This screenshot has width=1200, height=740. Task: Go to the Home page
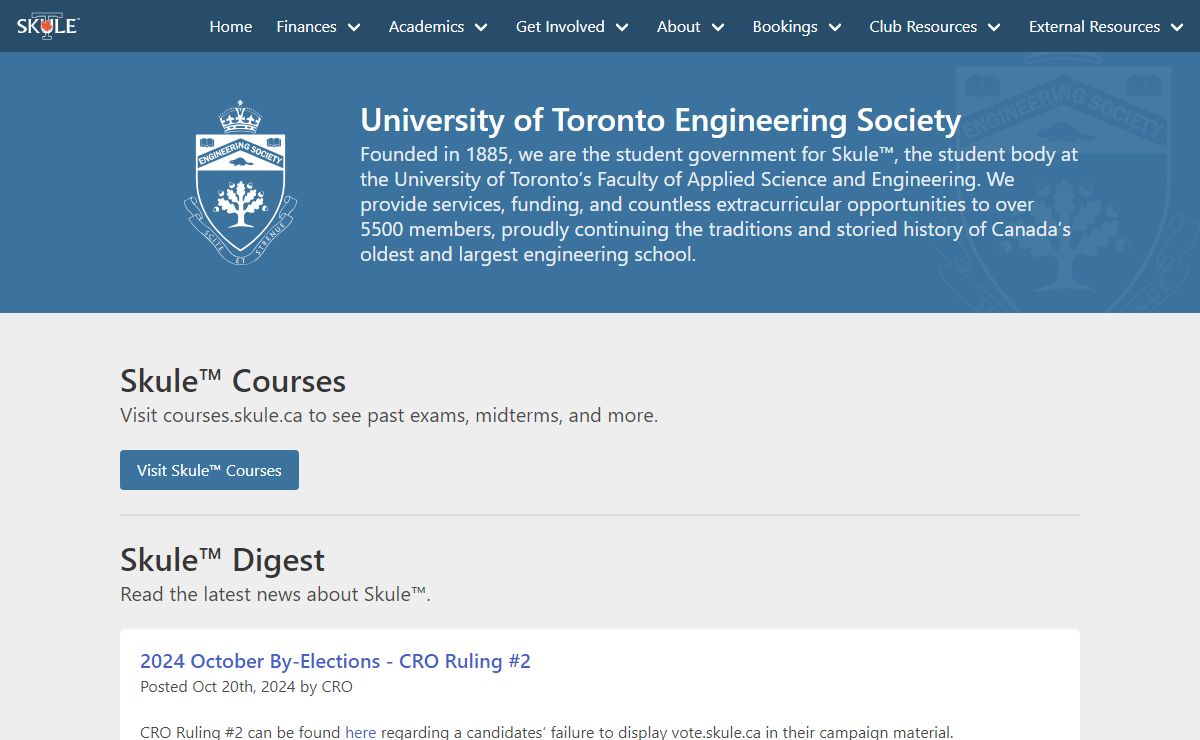coord(230,27)
